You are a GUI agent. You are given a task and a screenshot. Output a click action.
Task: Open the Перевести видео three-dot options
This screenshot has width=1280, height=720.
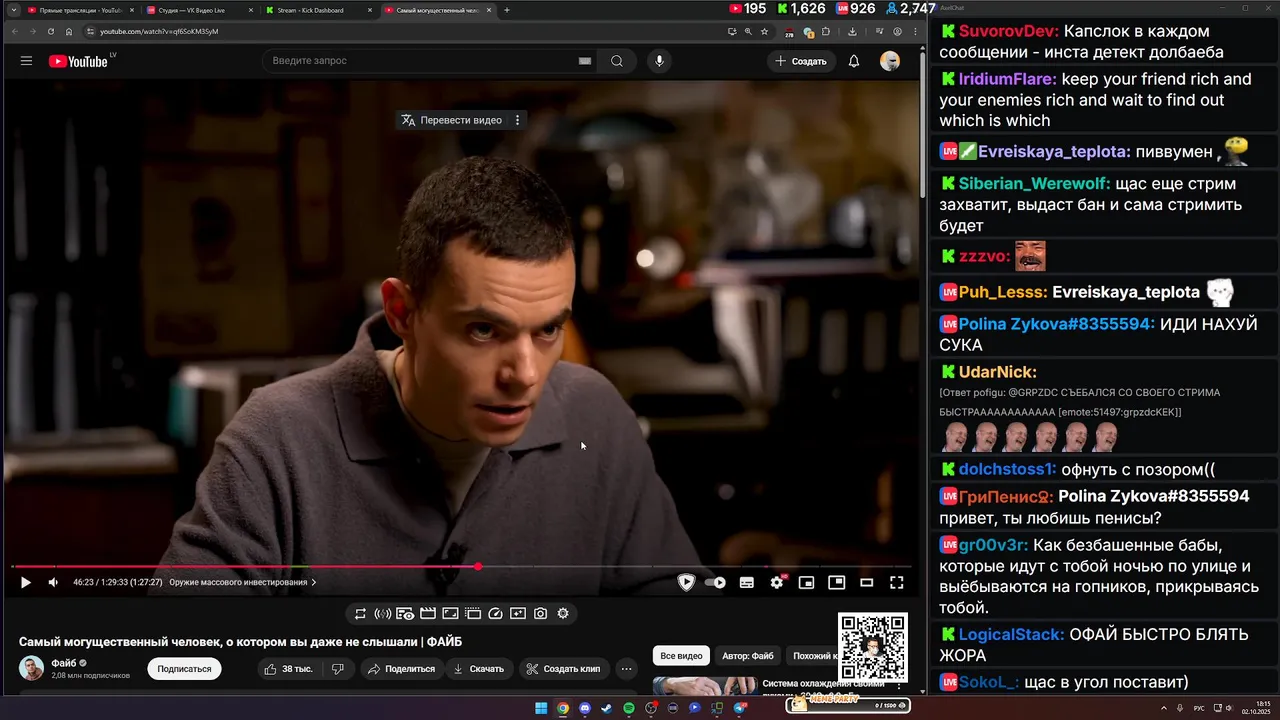tap(517, 120)
